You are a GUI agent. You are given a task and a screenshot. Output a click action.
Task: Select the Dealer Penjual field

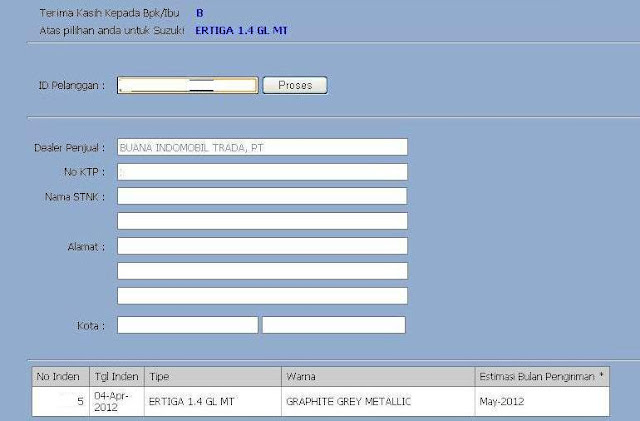click(x=262, y=147)
